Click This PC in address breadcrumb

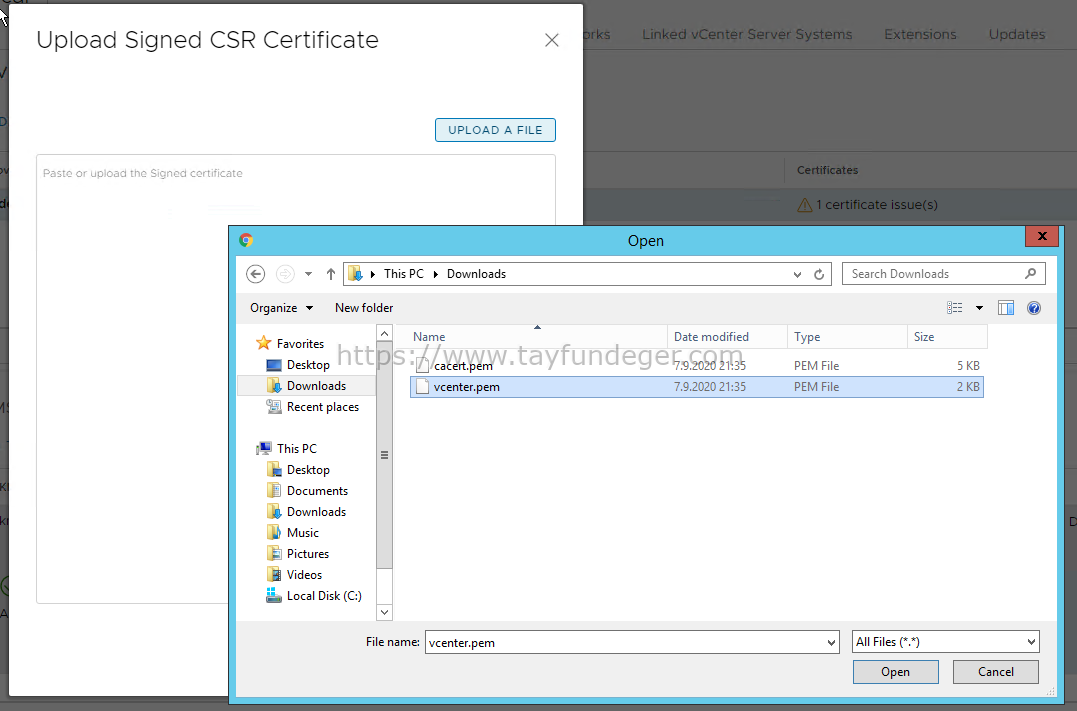[404, 274]
